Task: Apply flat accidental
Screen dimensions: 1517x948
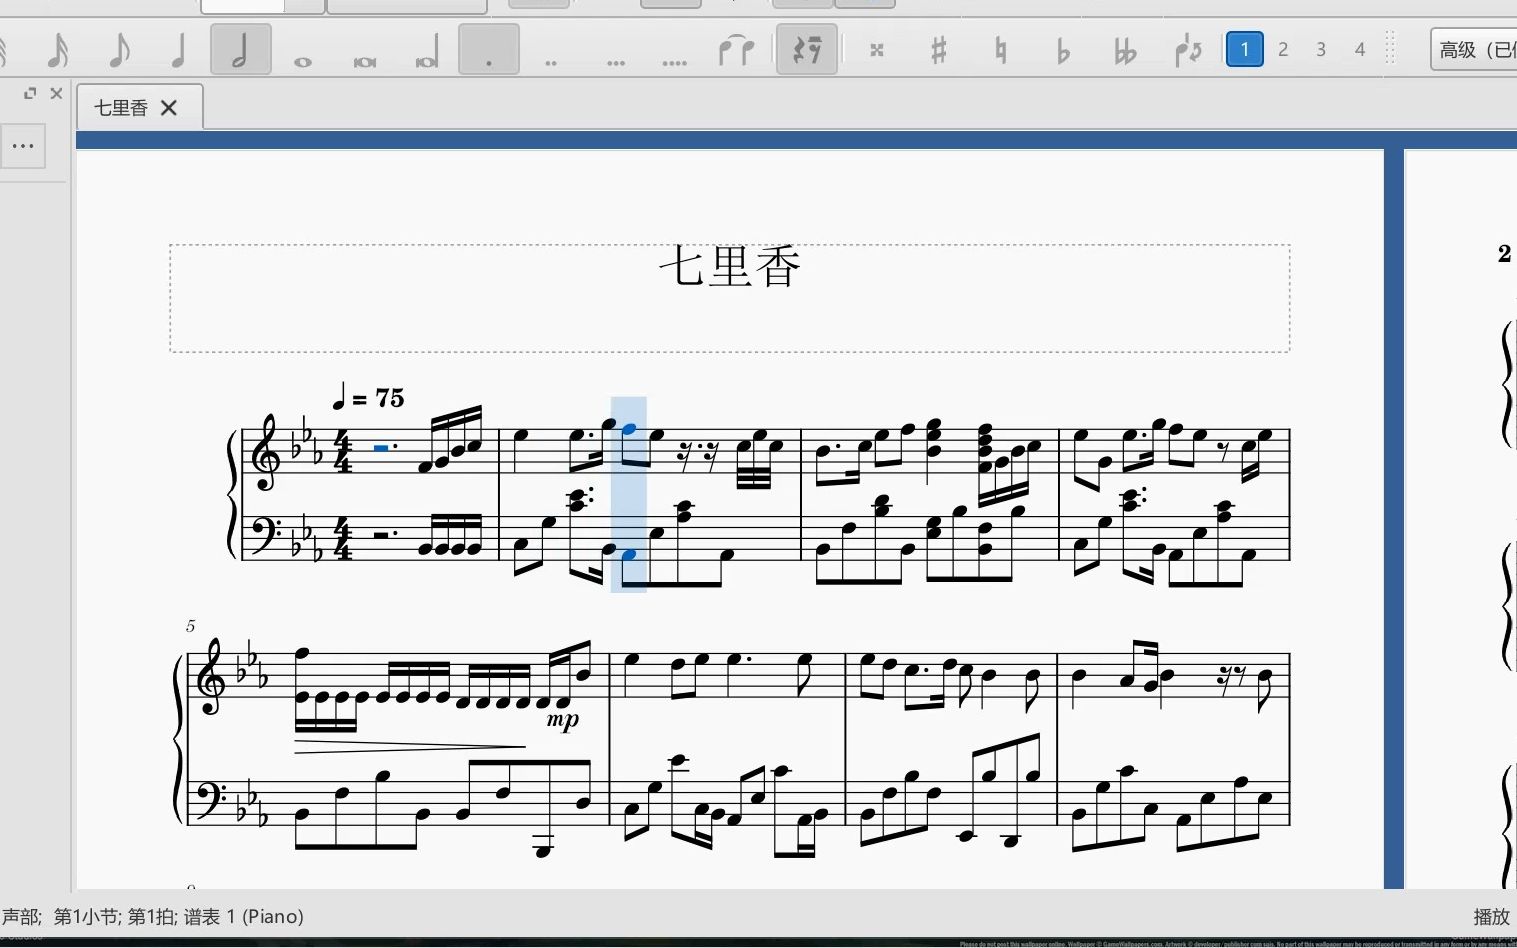Action: (1063, 49)
